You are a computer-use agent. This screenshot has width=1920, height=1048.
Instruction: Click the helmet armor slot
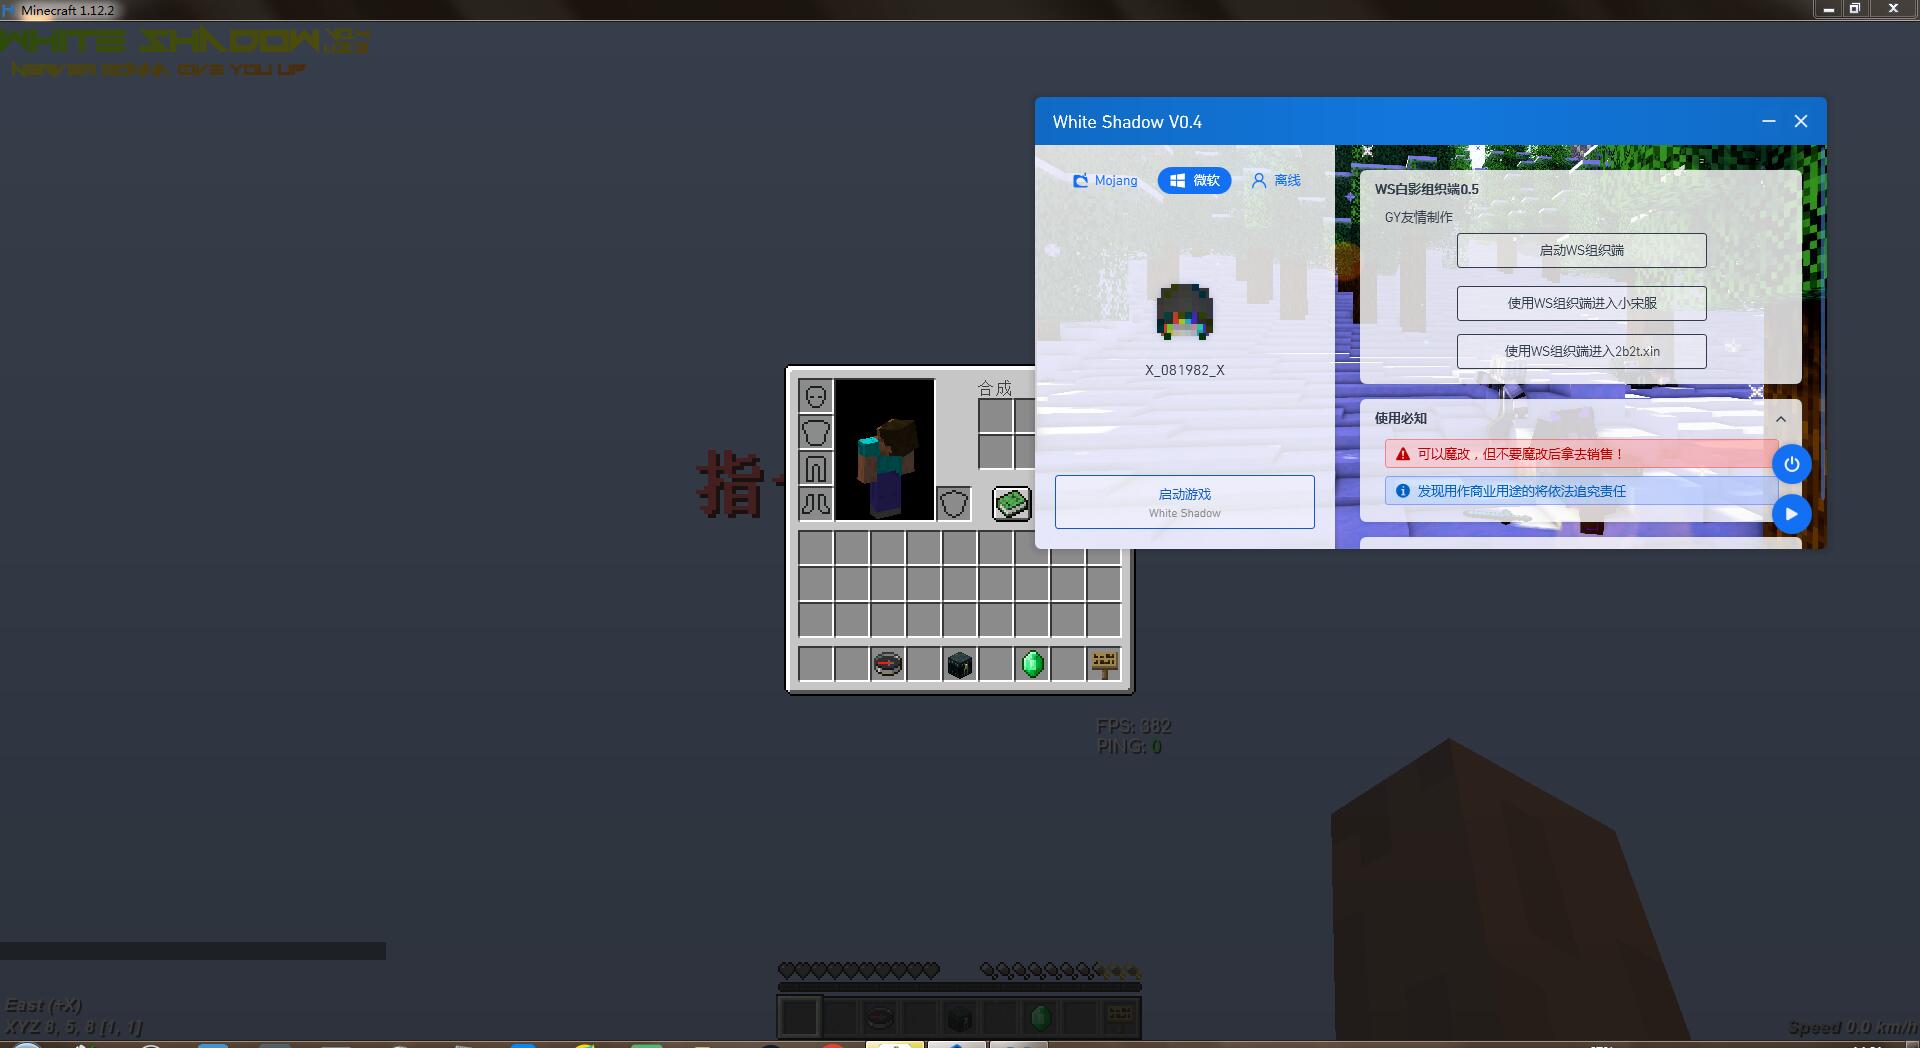816,396
